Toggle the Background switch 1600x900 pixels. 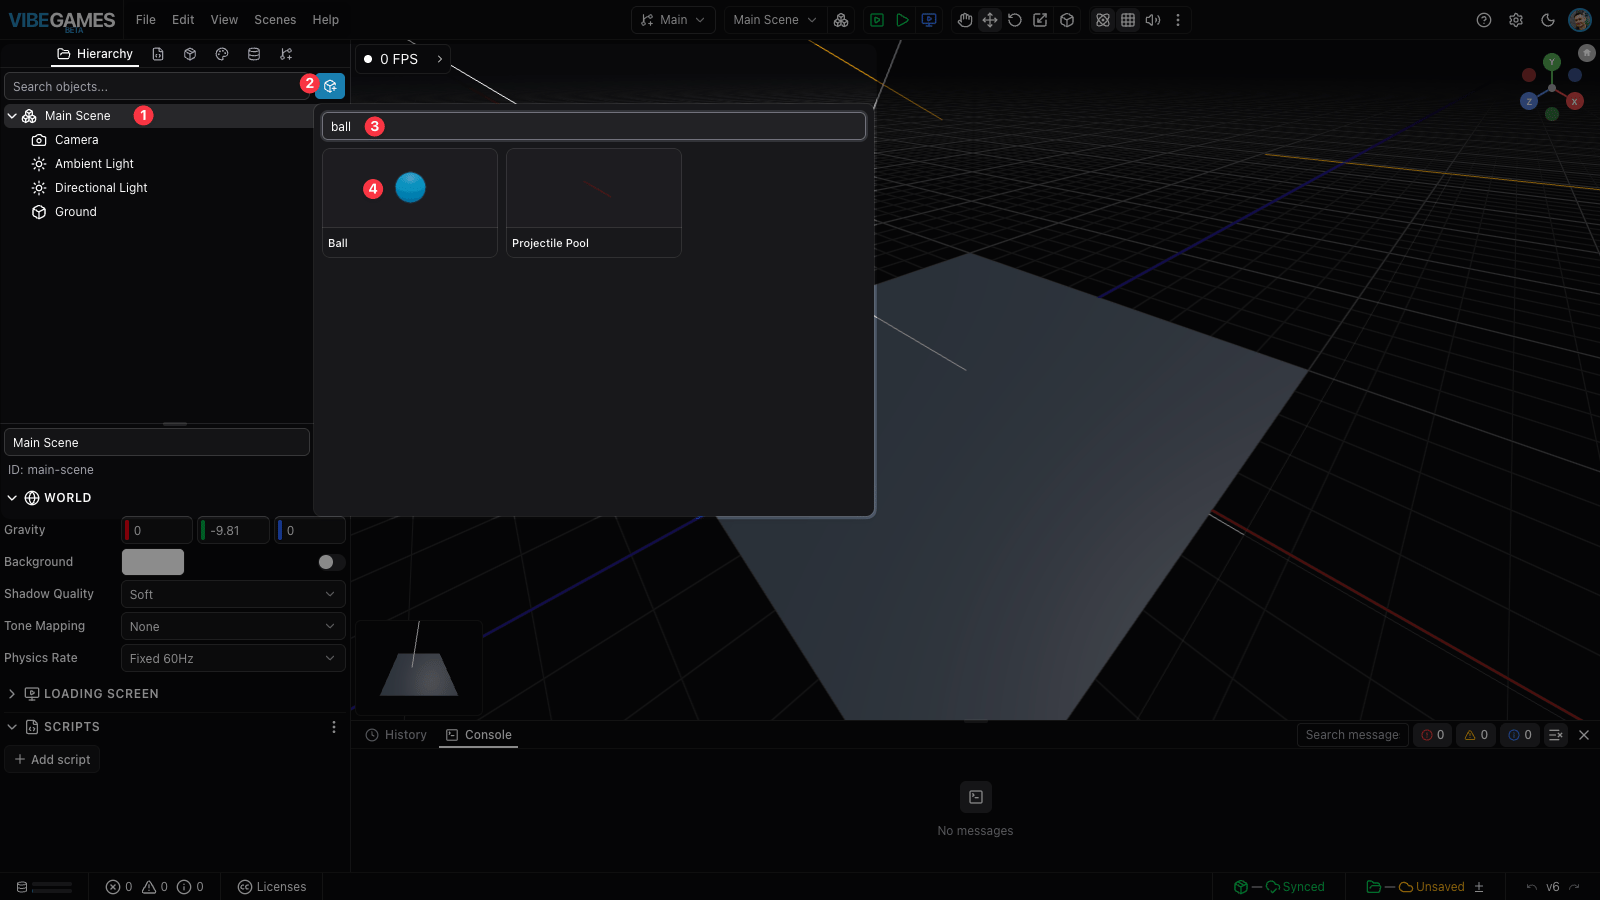pos(331,562)
